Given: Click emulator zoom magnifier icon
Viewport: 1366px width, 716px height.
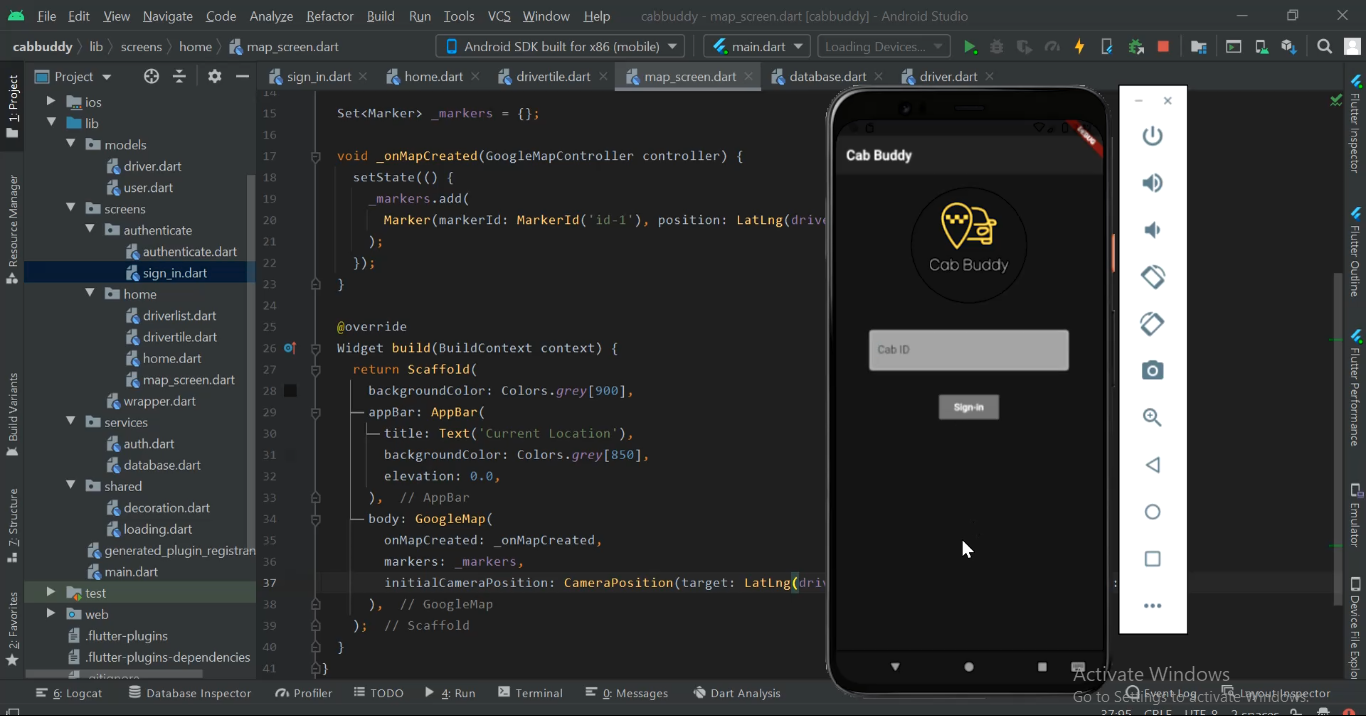Looking at the screenshot, I should [1153, 418].
